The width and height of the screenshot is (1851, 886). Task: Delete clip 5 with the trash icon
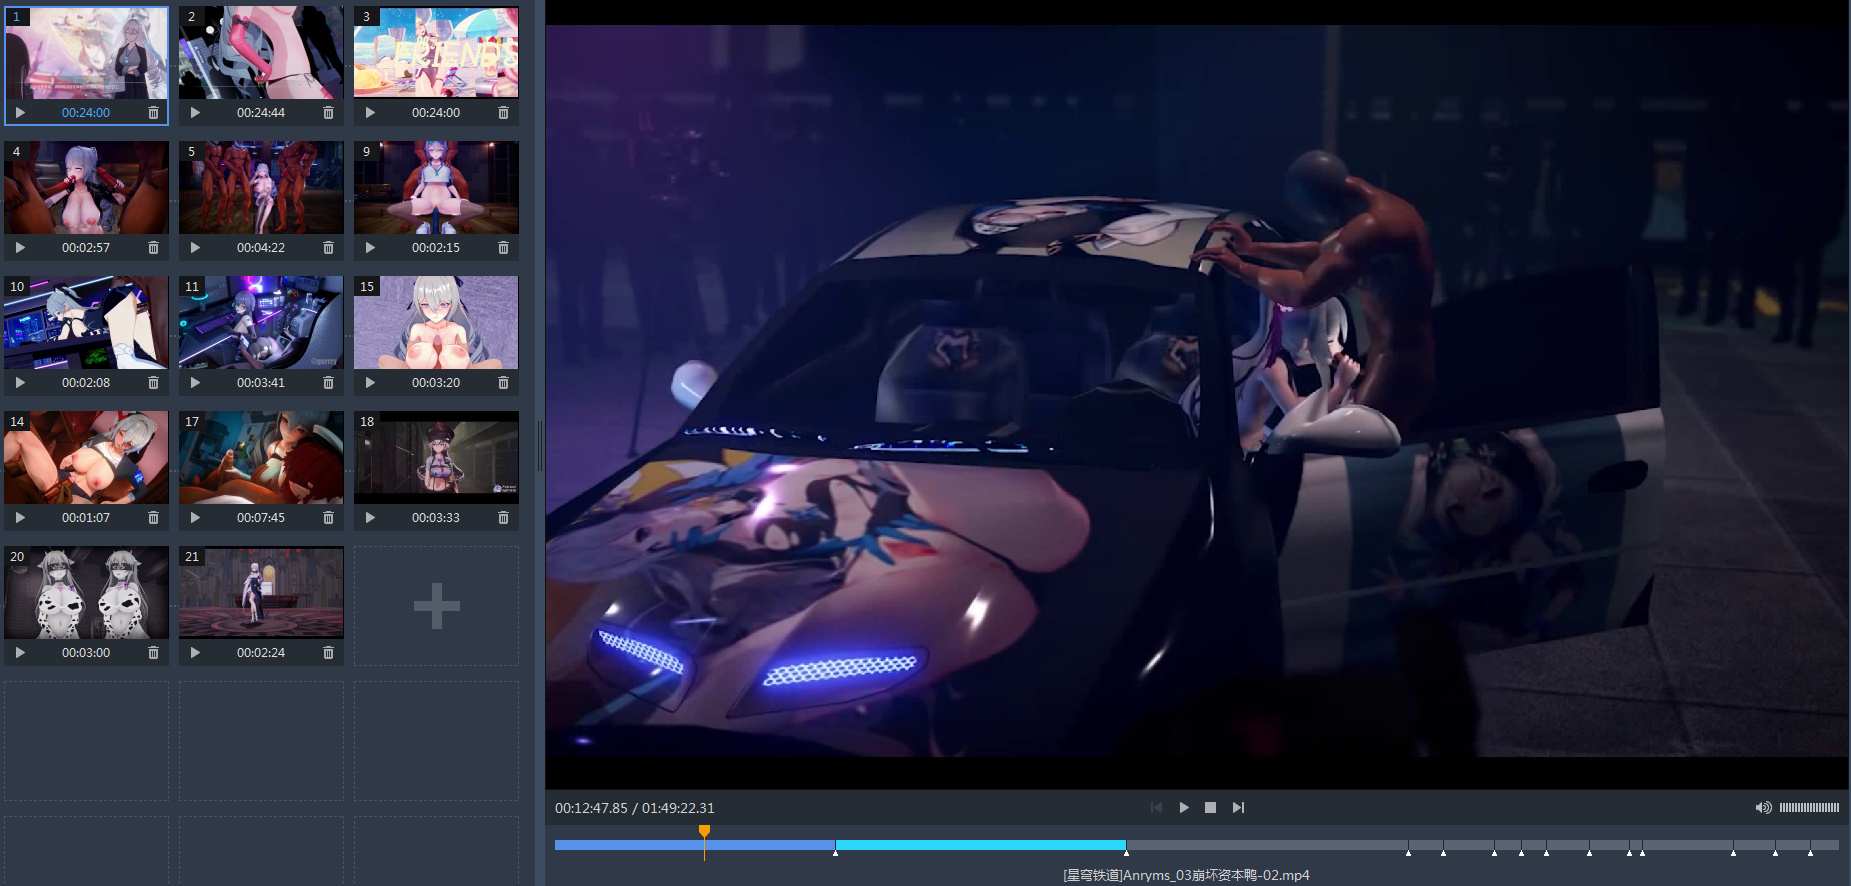point(328,248)
